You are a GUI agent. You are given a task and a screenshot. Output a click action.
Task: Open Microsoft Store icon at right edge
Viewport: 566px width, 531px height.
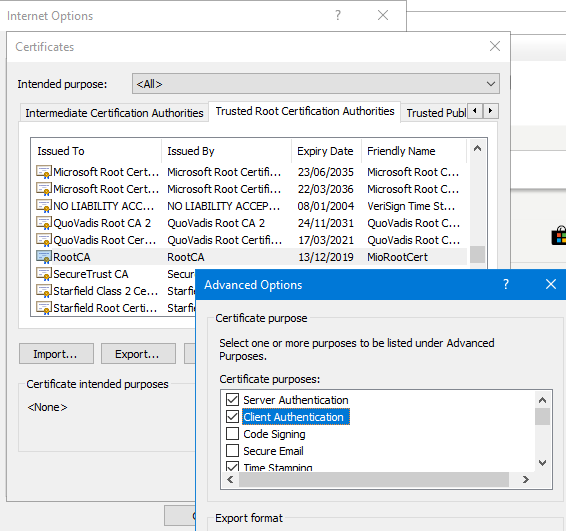[x=559, y=236]
